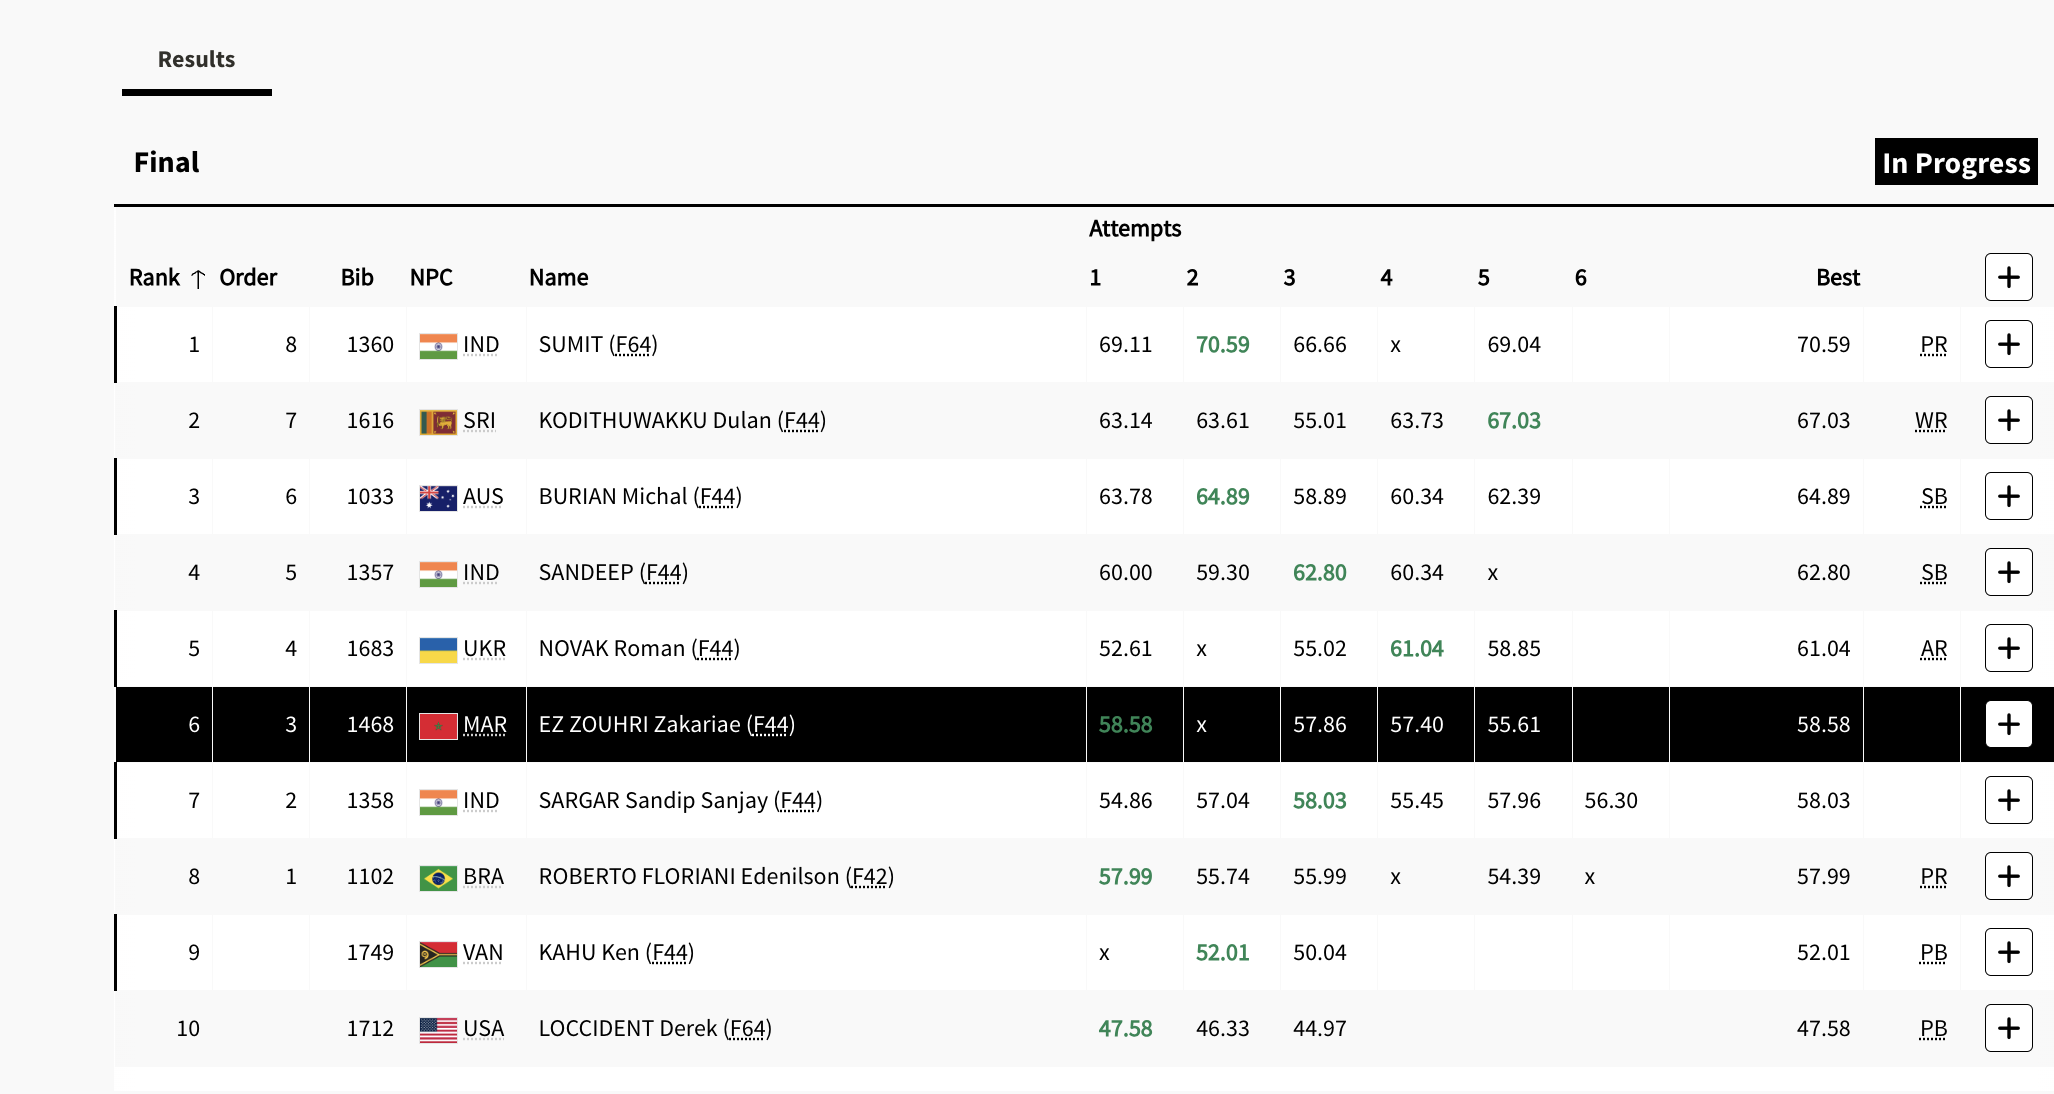Open NOVAK Roman row plus icon
The width and height of the screenshot is (2054, 1094).
point(2008,649)
